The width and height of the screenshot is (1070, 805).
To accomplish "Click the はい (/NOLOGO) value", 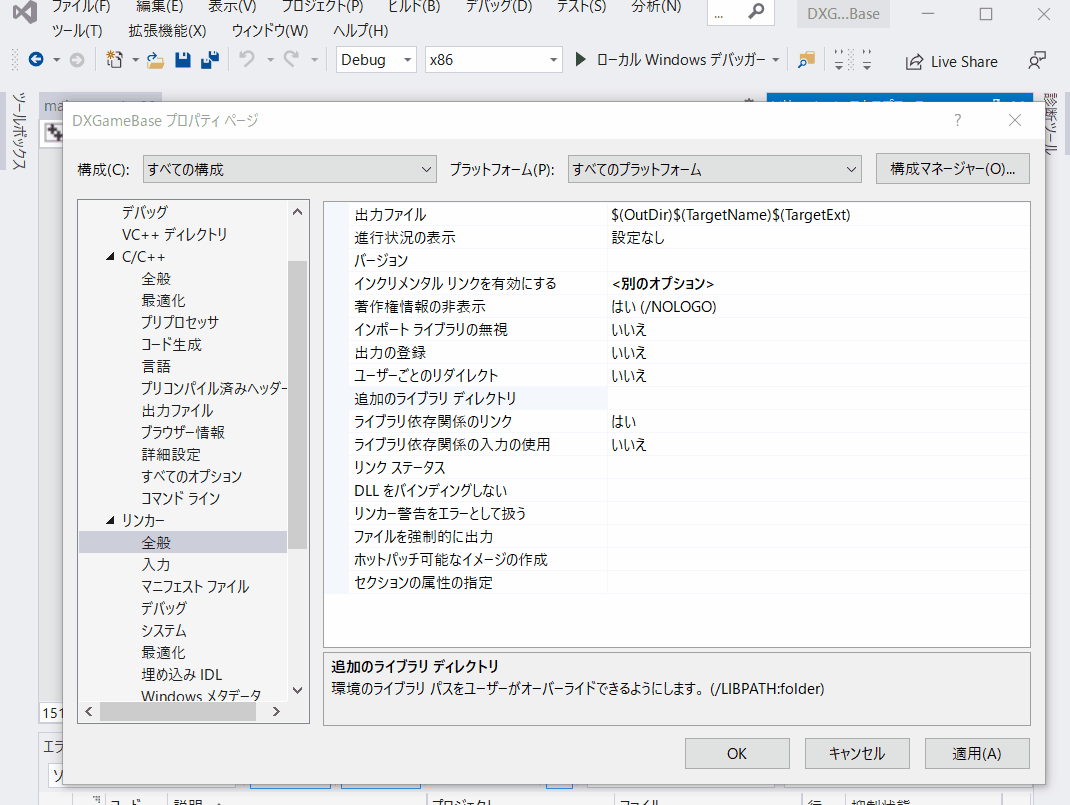I will click(664, 307).
